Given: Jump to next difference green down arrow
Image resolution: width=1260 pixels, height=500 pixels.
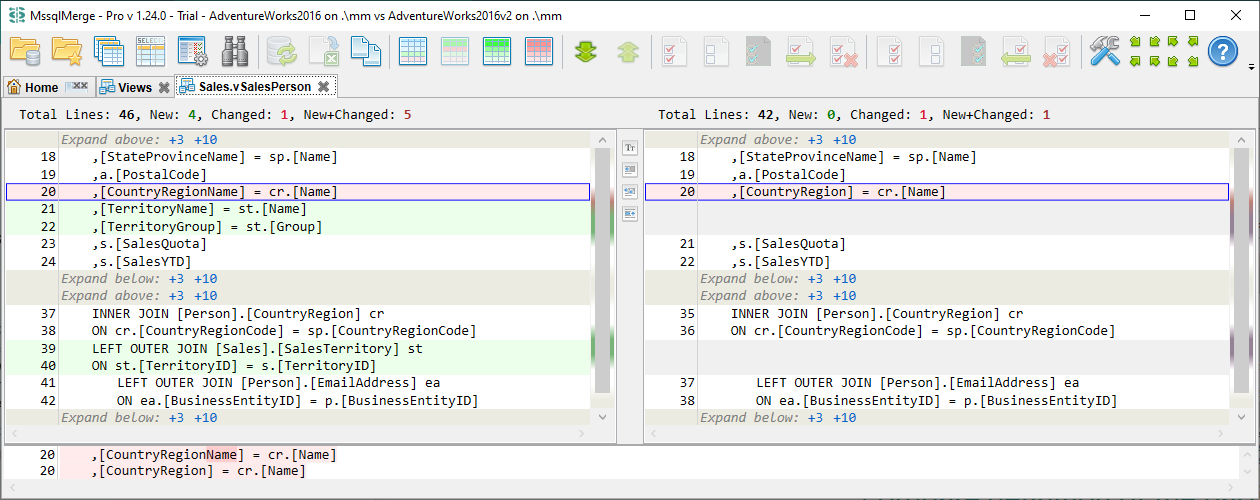Looking at the screenshot, I should coord(586,51).
